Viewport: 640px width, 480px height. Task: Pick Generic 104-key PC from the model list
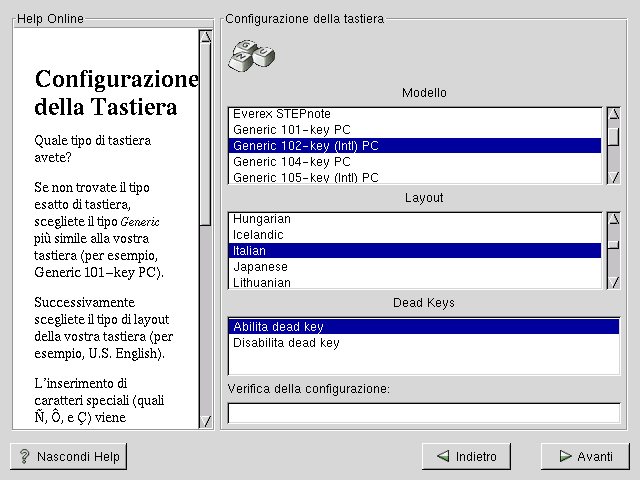[x=291, y=162]
